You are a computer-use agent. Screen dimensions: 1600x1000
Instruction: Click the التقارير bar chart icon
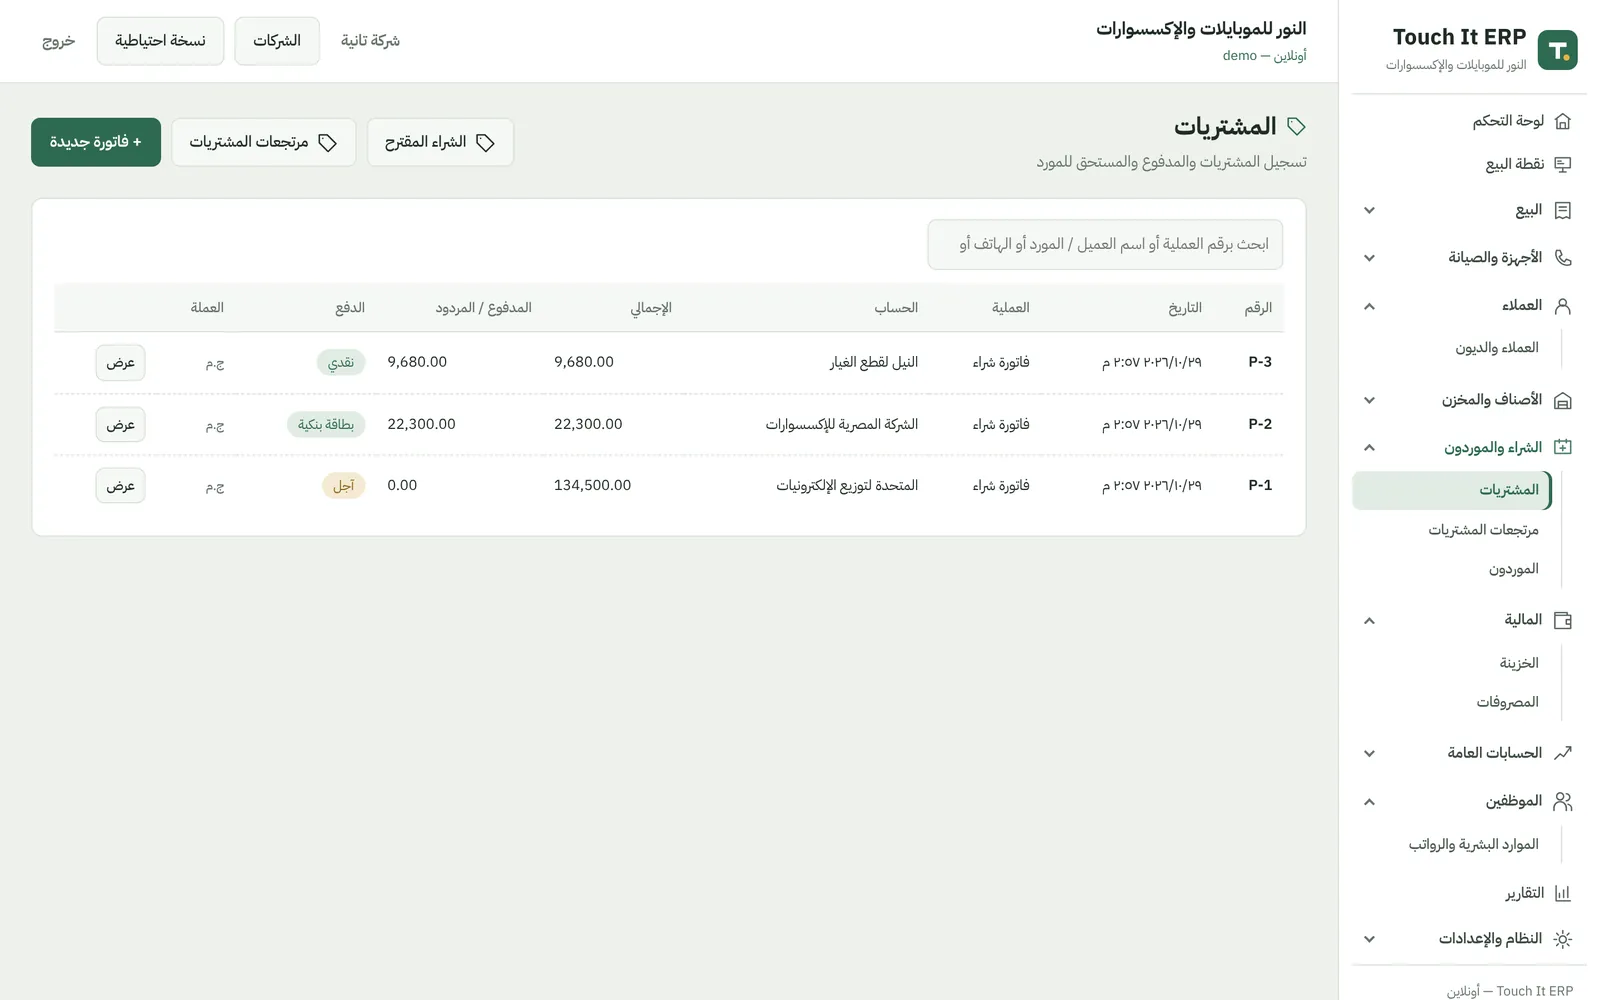(1563, 893)
